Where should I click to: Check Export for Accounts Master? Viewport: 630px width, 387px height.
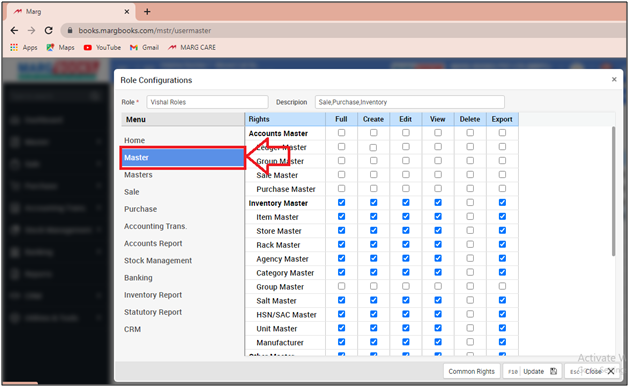[502, 133]
